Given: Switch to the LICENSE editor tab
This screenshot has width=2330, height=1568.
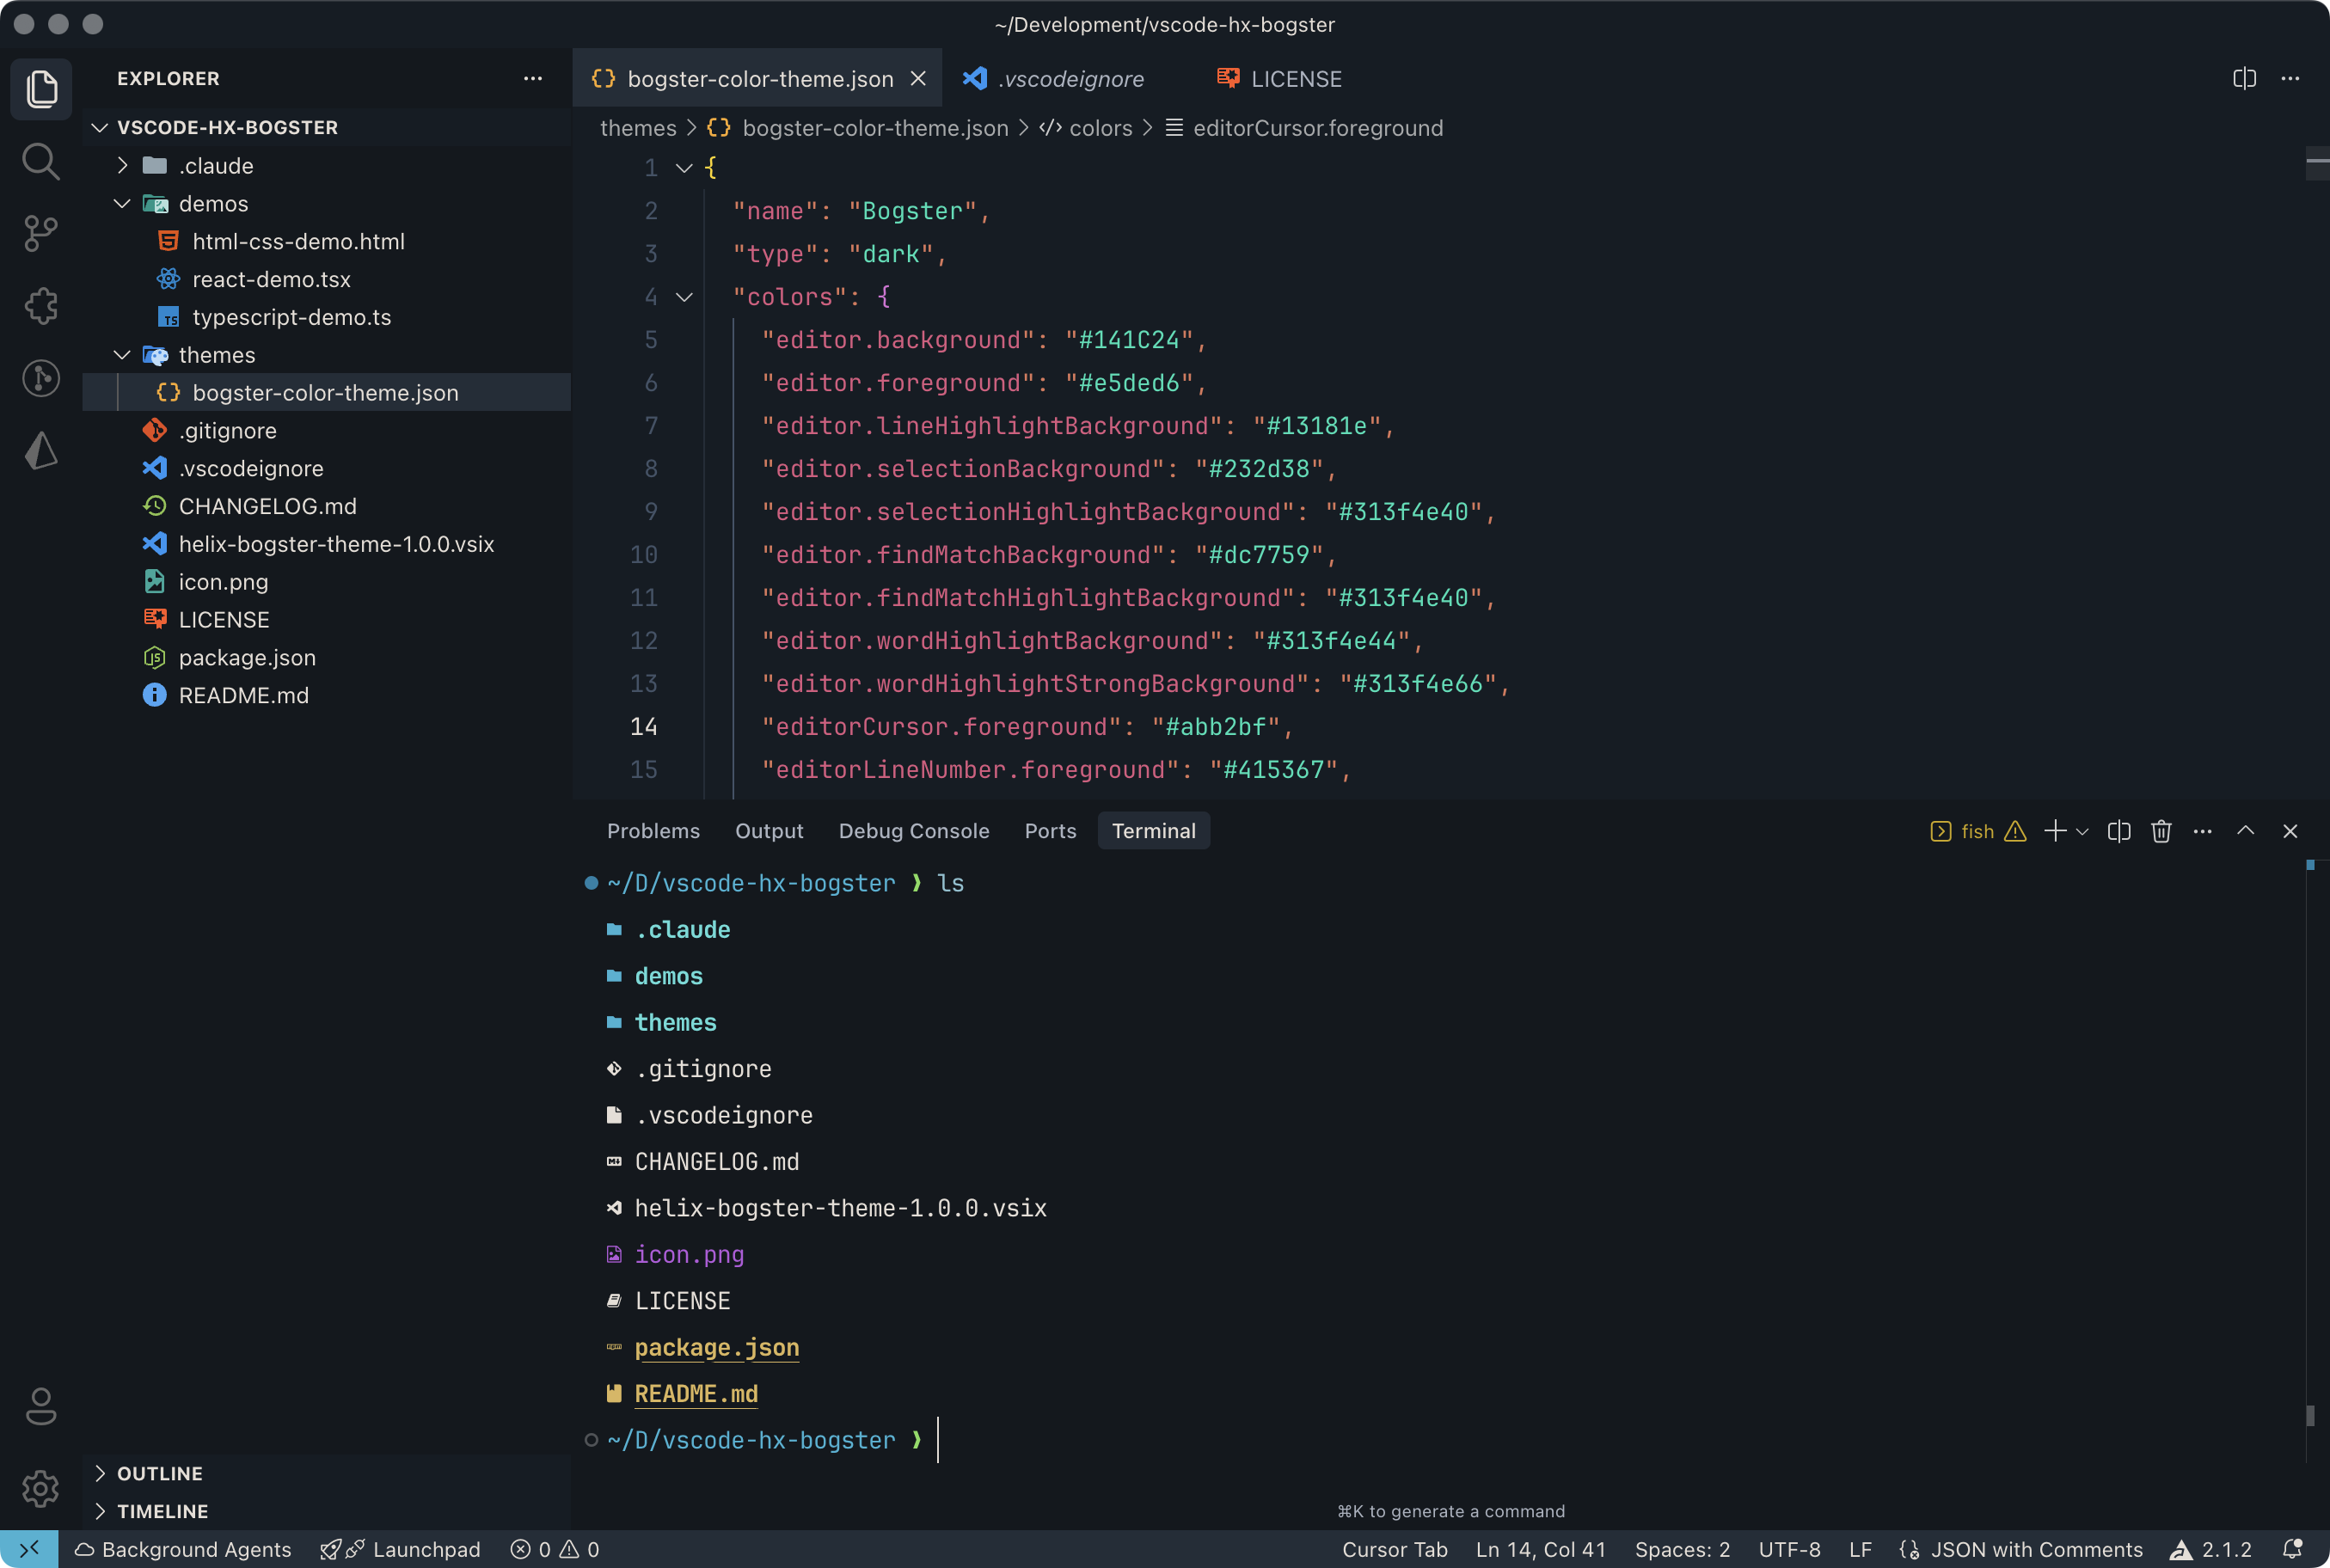Looking at the screenshot, I should 1280,78.
